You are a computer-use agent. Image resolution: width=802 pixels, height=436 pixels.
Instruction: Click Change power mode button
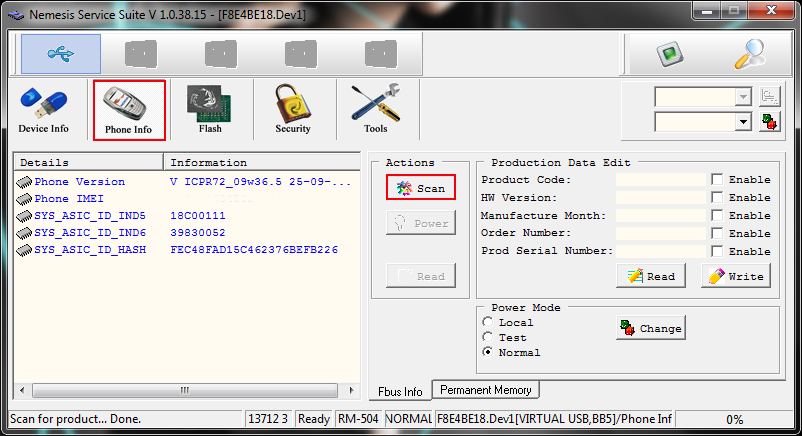click(651, 328)
